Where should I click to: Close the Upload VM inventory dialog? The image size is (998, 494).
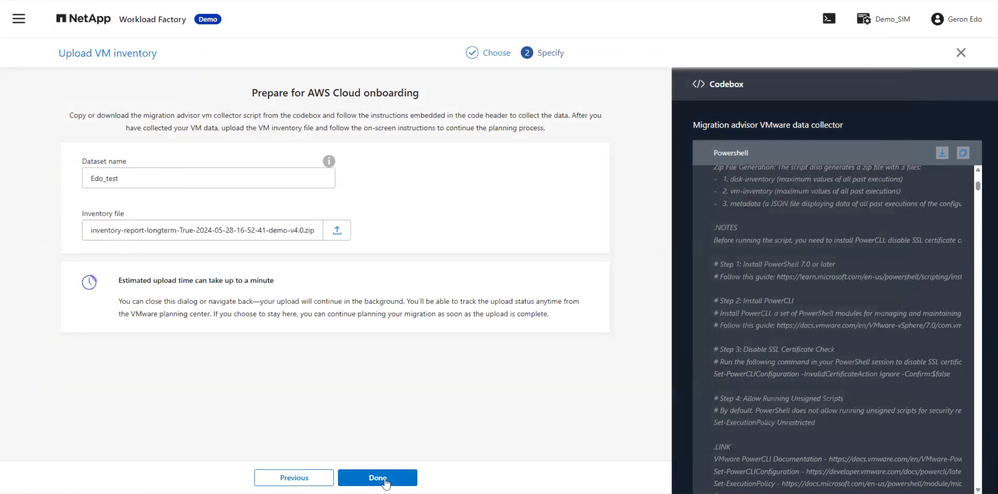coord(961,53)
